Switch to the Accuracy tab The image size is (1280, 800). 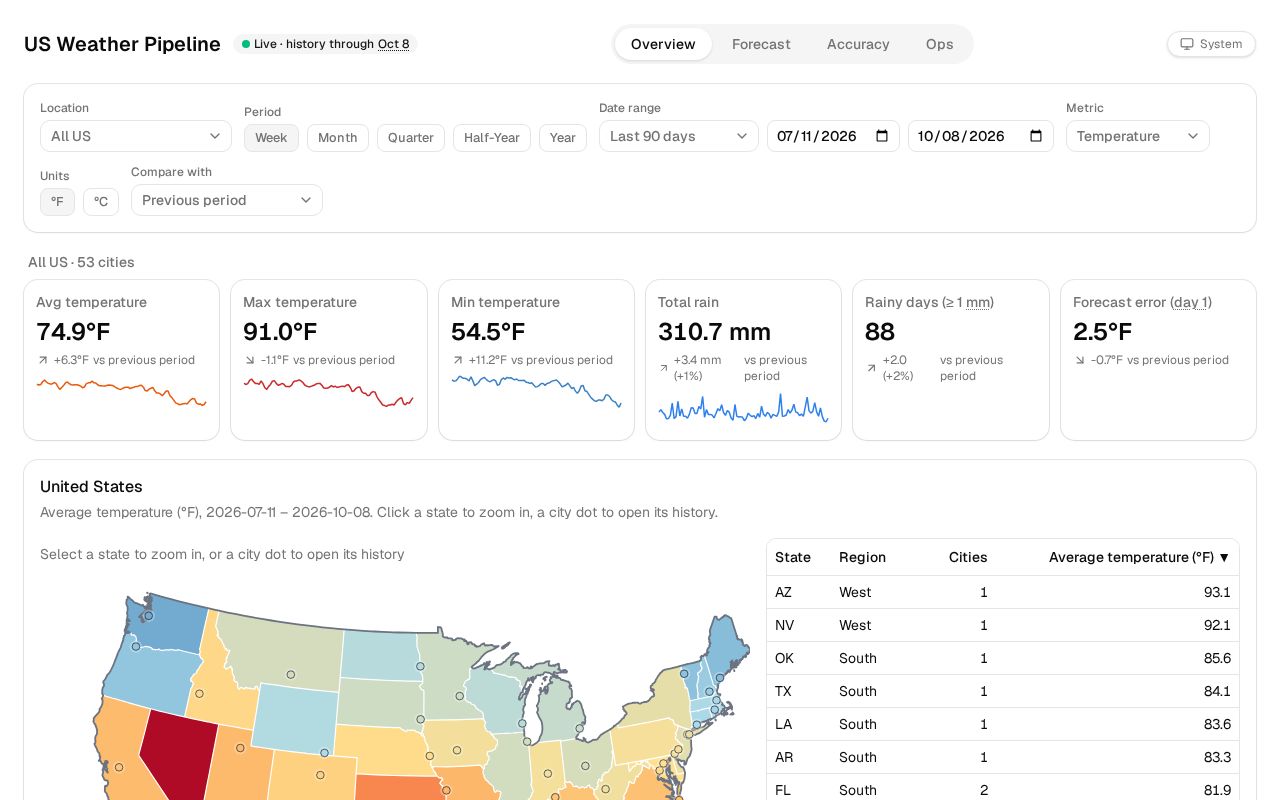(x=858, y=44)
